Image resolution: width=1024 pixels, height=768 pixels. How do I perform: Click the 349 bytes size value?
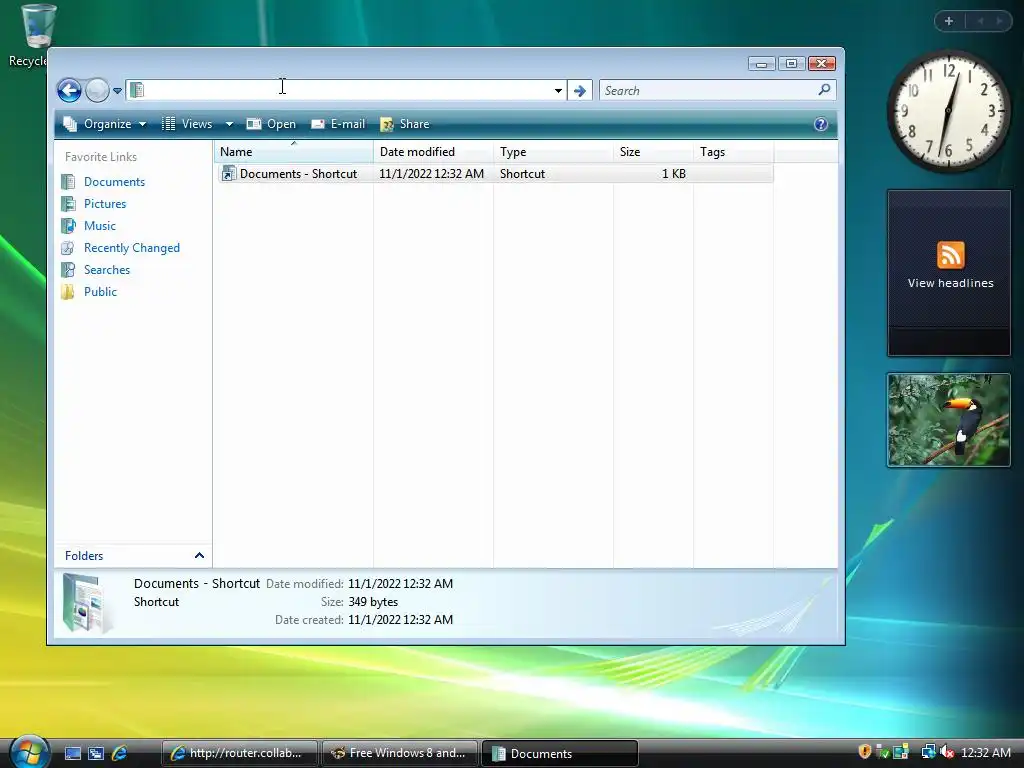373,602
